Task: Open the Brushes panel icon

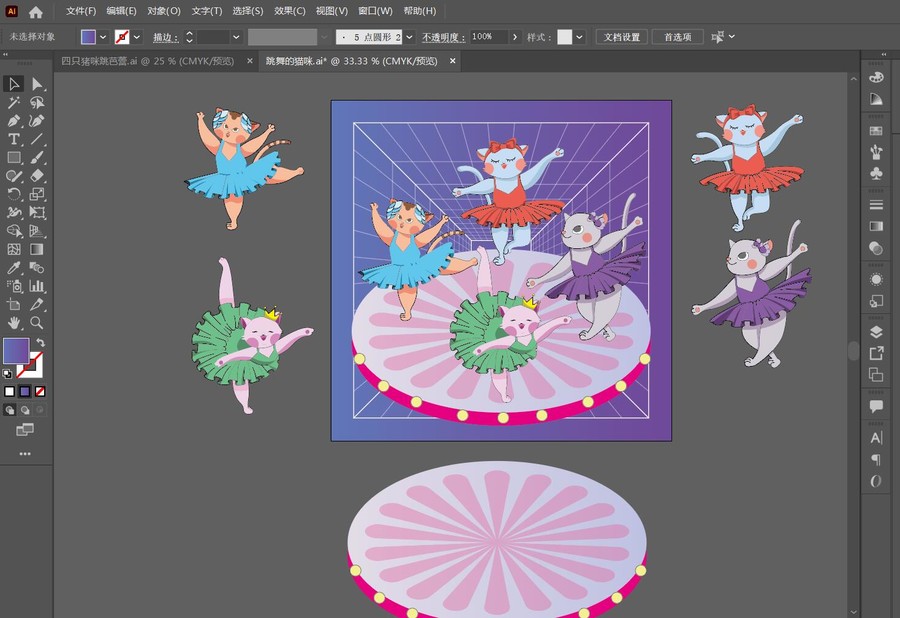Action: pyautogui.click(x=876, y=151)
